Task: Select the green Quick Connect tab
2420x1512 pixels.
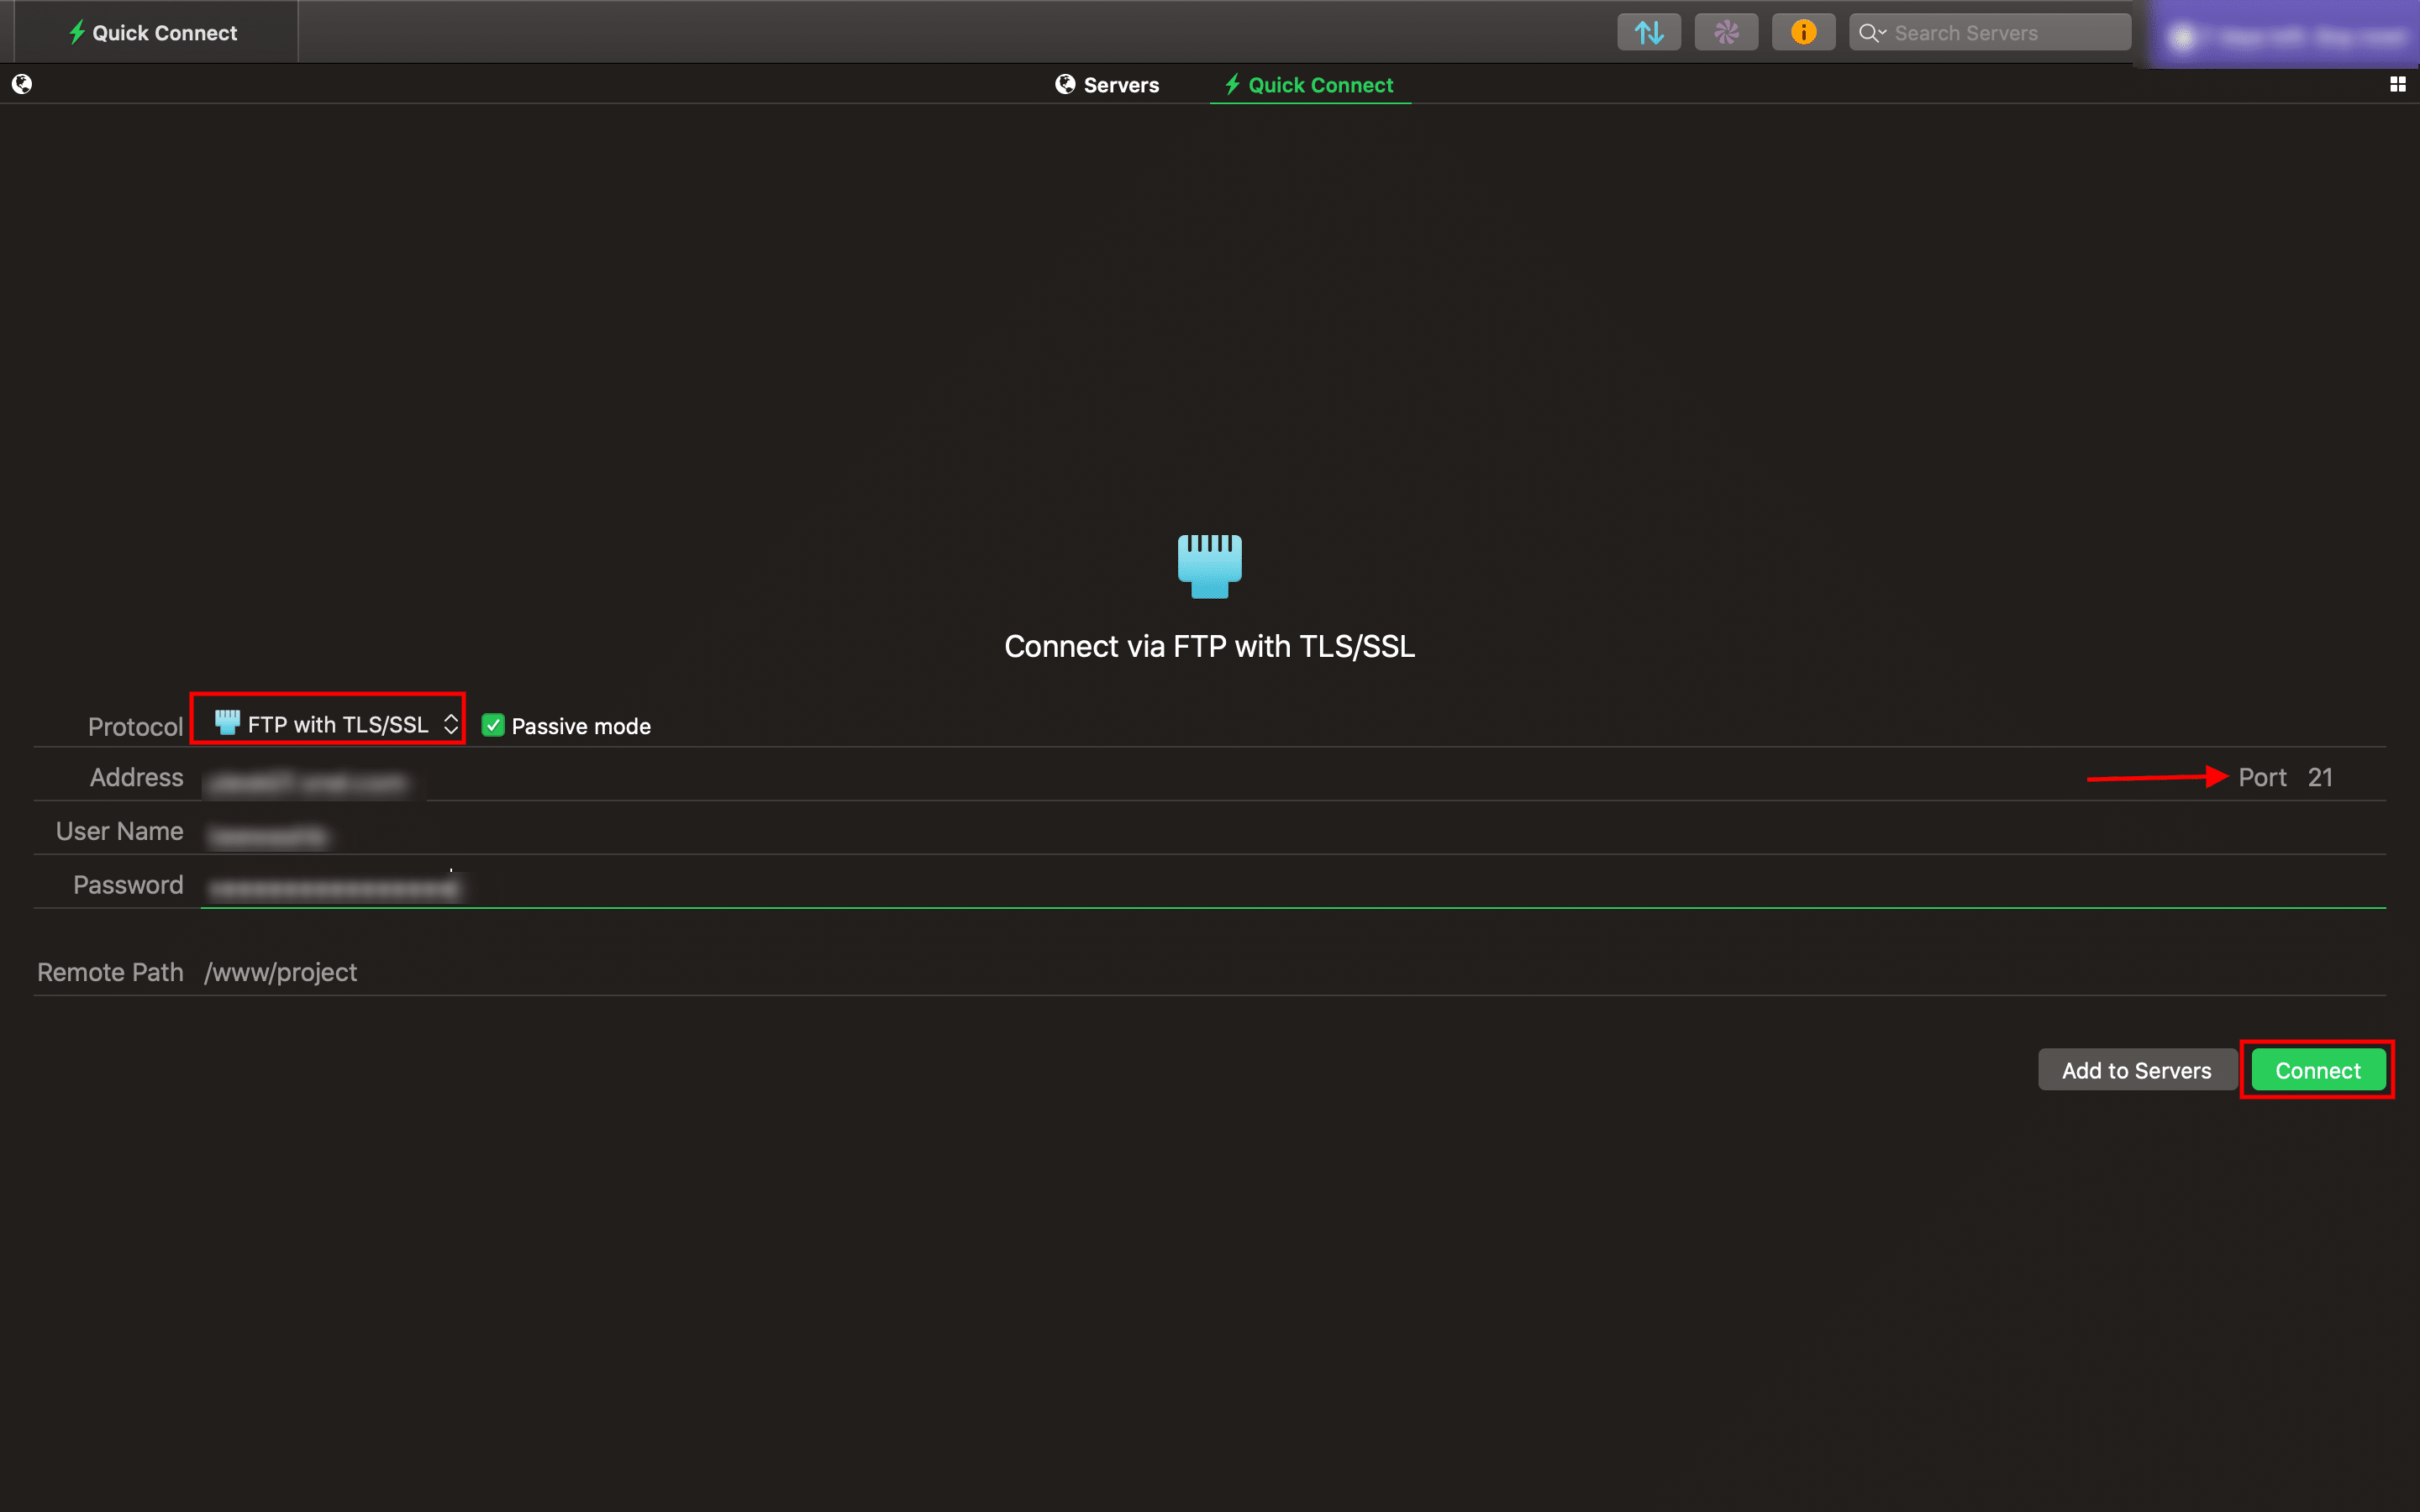Action: pyautogui.click(x=1310, y=85)
